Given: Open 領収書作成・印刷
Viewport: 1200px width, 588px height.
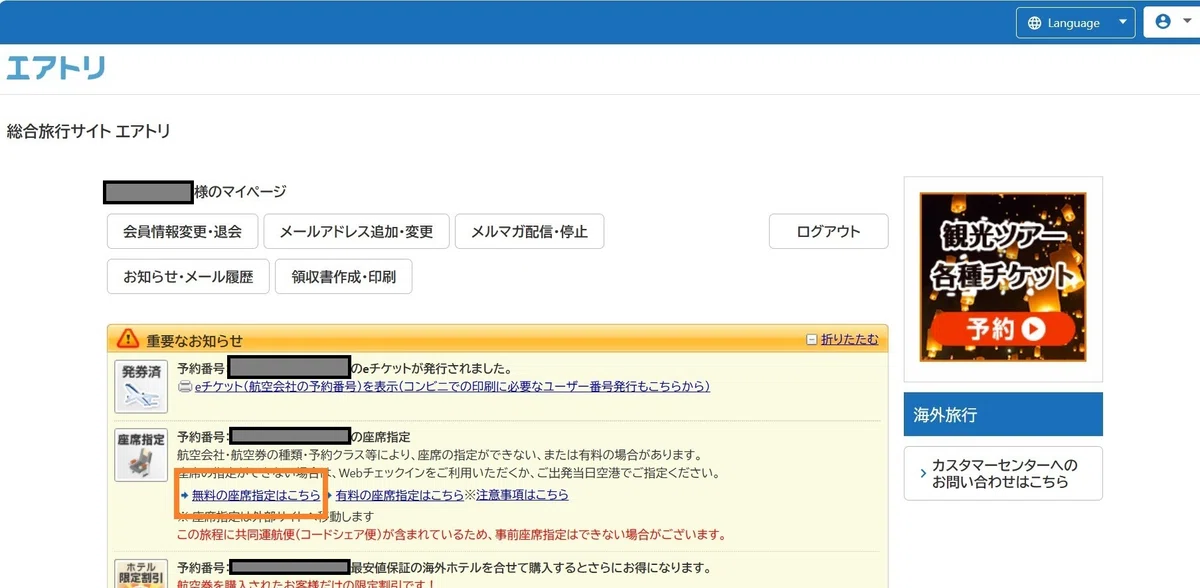Looking at the screenshot, I should [343, 277].
